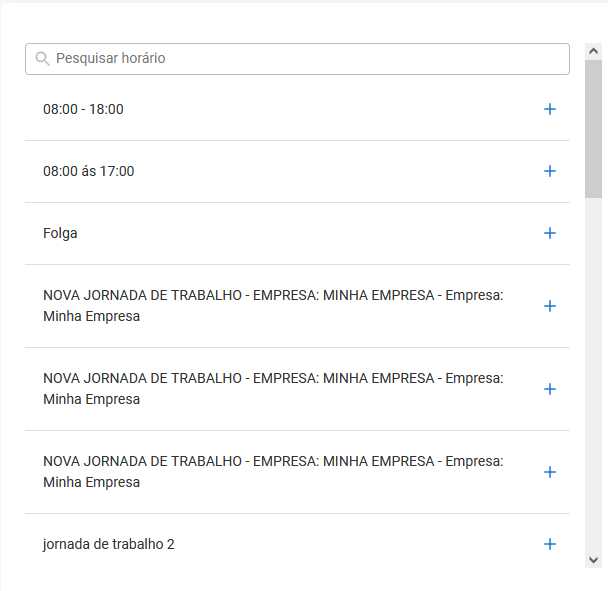Click magnifier icon in search box
This screenshot has width=608, height=591.
(x=42, y=59)
